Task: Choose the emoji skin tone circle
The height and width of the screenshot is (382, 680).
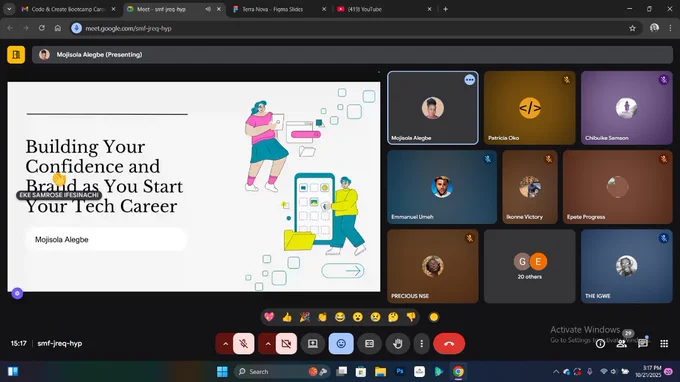Action: point(434,317)
